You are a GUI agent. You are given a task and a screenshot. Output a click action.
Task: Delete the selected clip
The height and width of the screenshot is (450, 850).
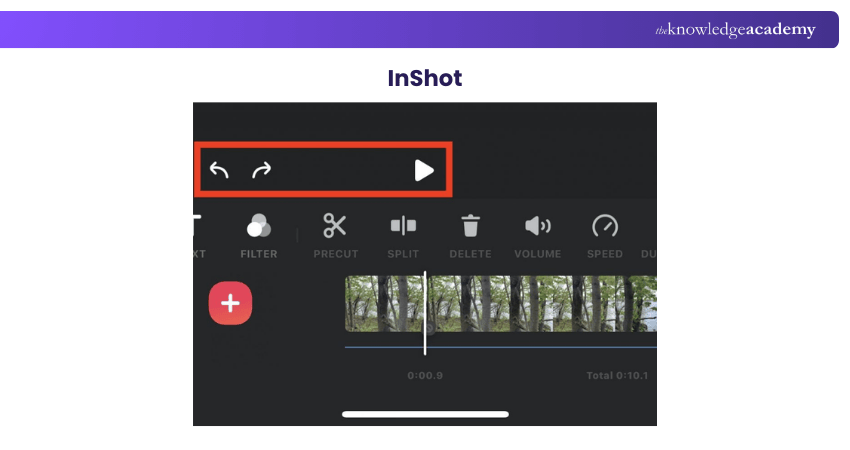[470, 236]
